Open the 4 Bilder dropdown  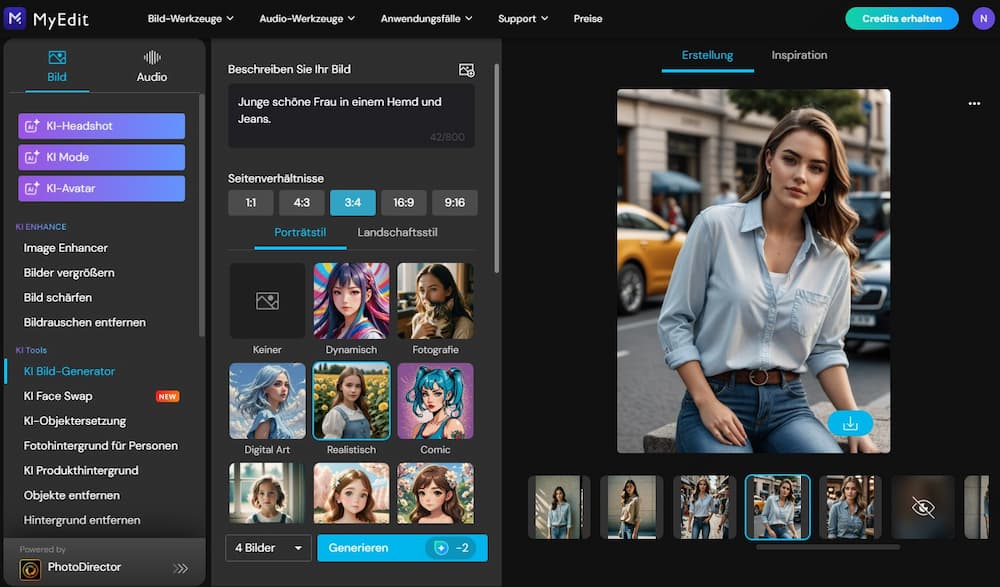(267, 548)
